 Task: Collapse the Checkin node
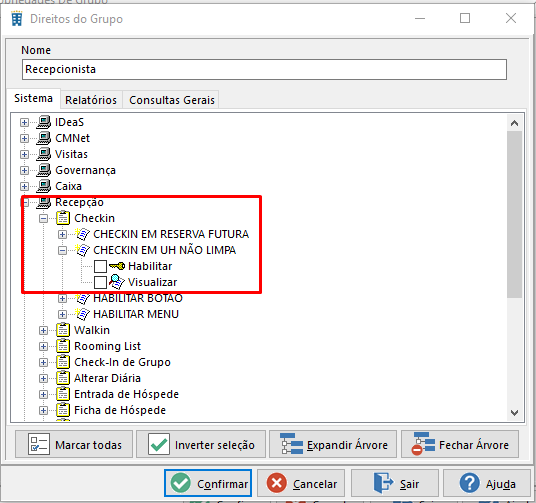[43, 219]
